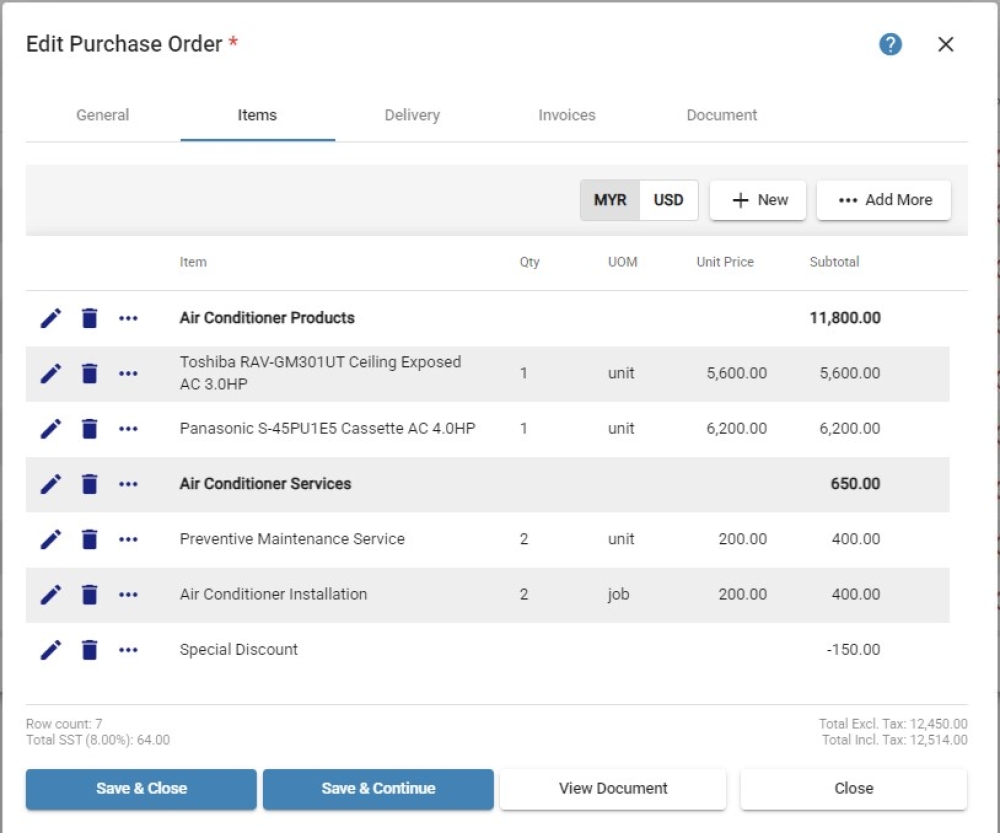
Task: Delete the Air Conditioner Services group row
Action: [x=90, y=484]
